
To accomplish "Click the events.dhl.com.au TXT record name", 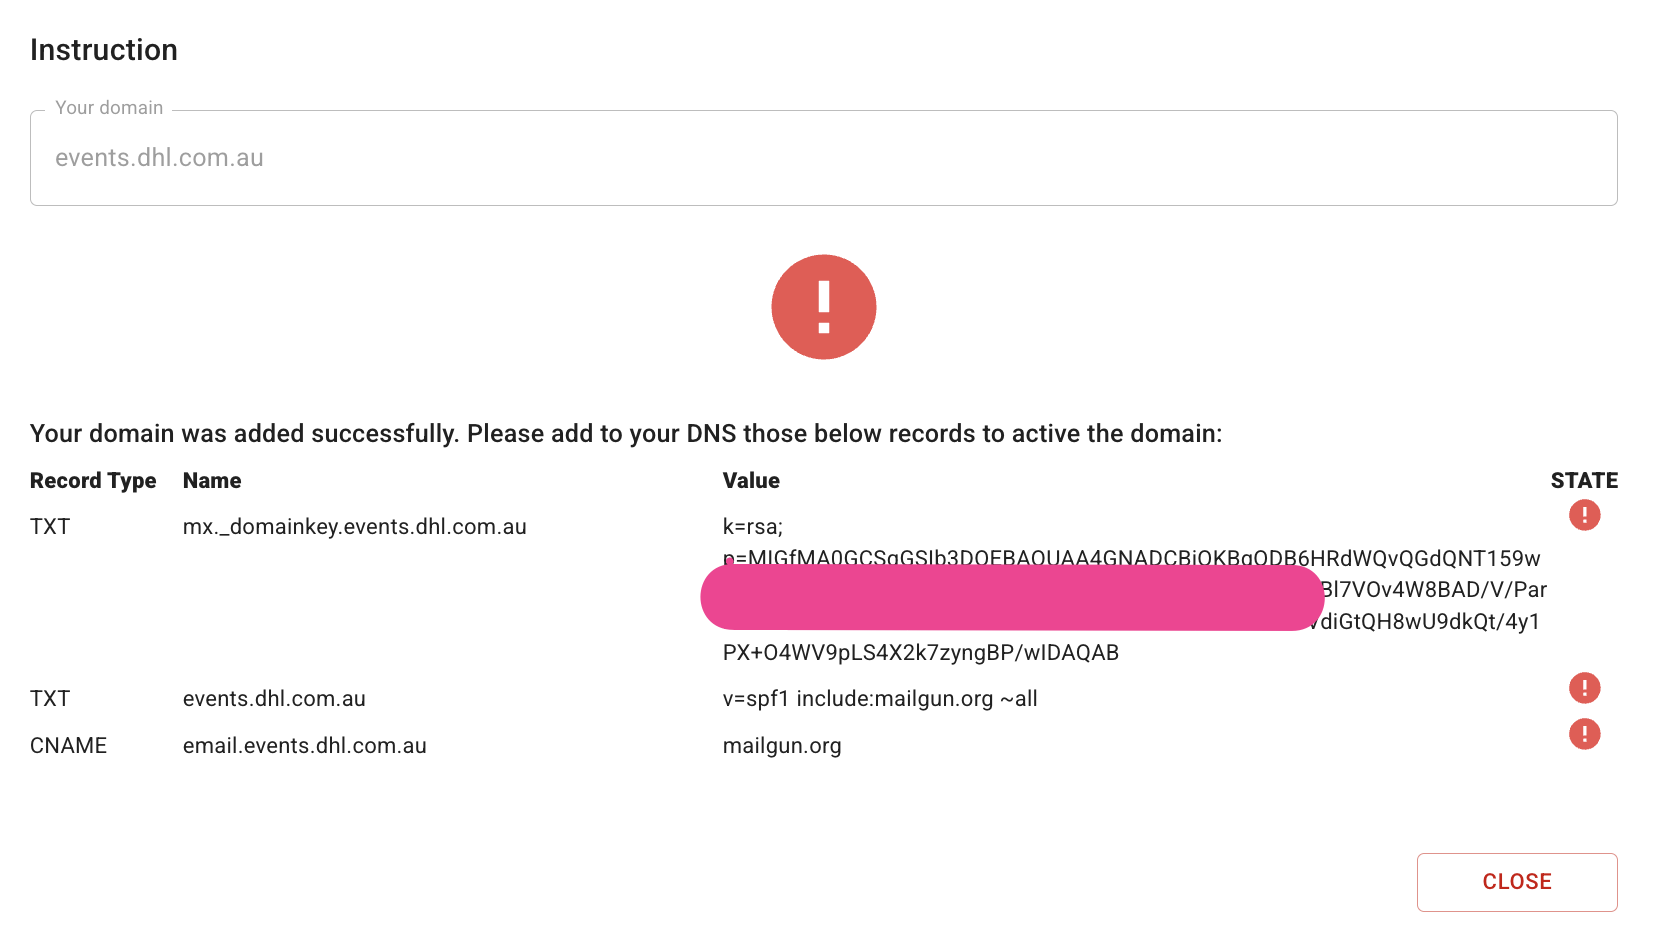I will (274, 699).
